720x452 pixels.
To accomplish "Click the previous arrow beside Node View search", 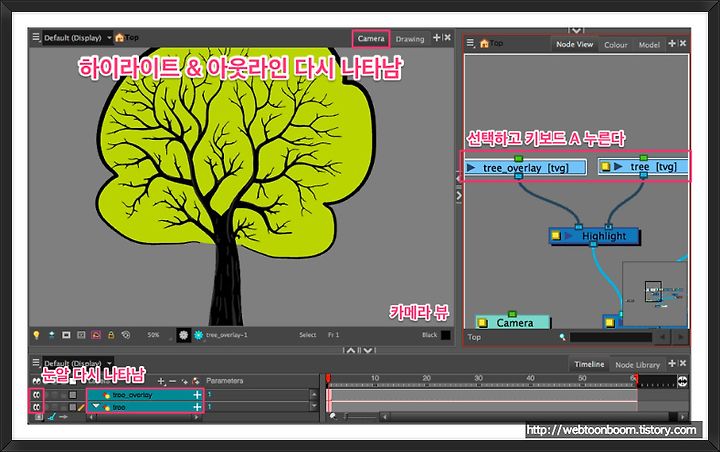I will [662, 337].
